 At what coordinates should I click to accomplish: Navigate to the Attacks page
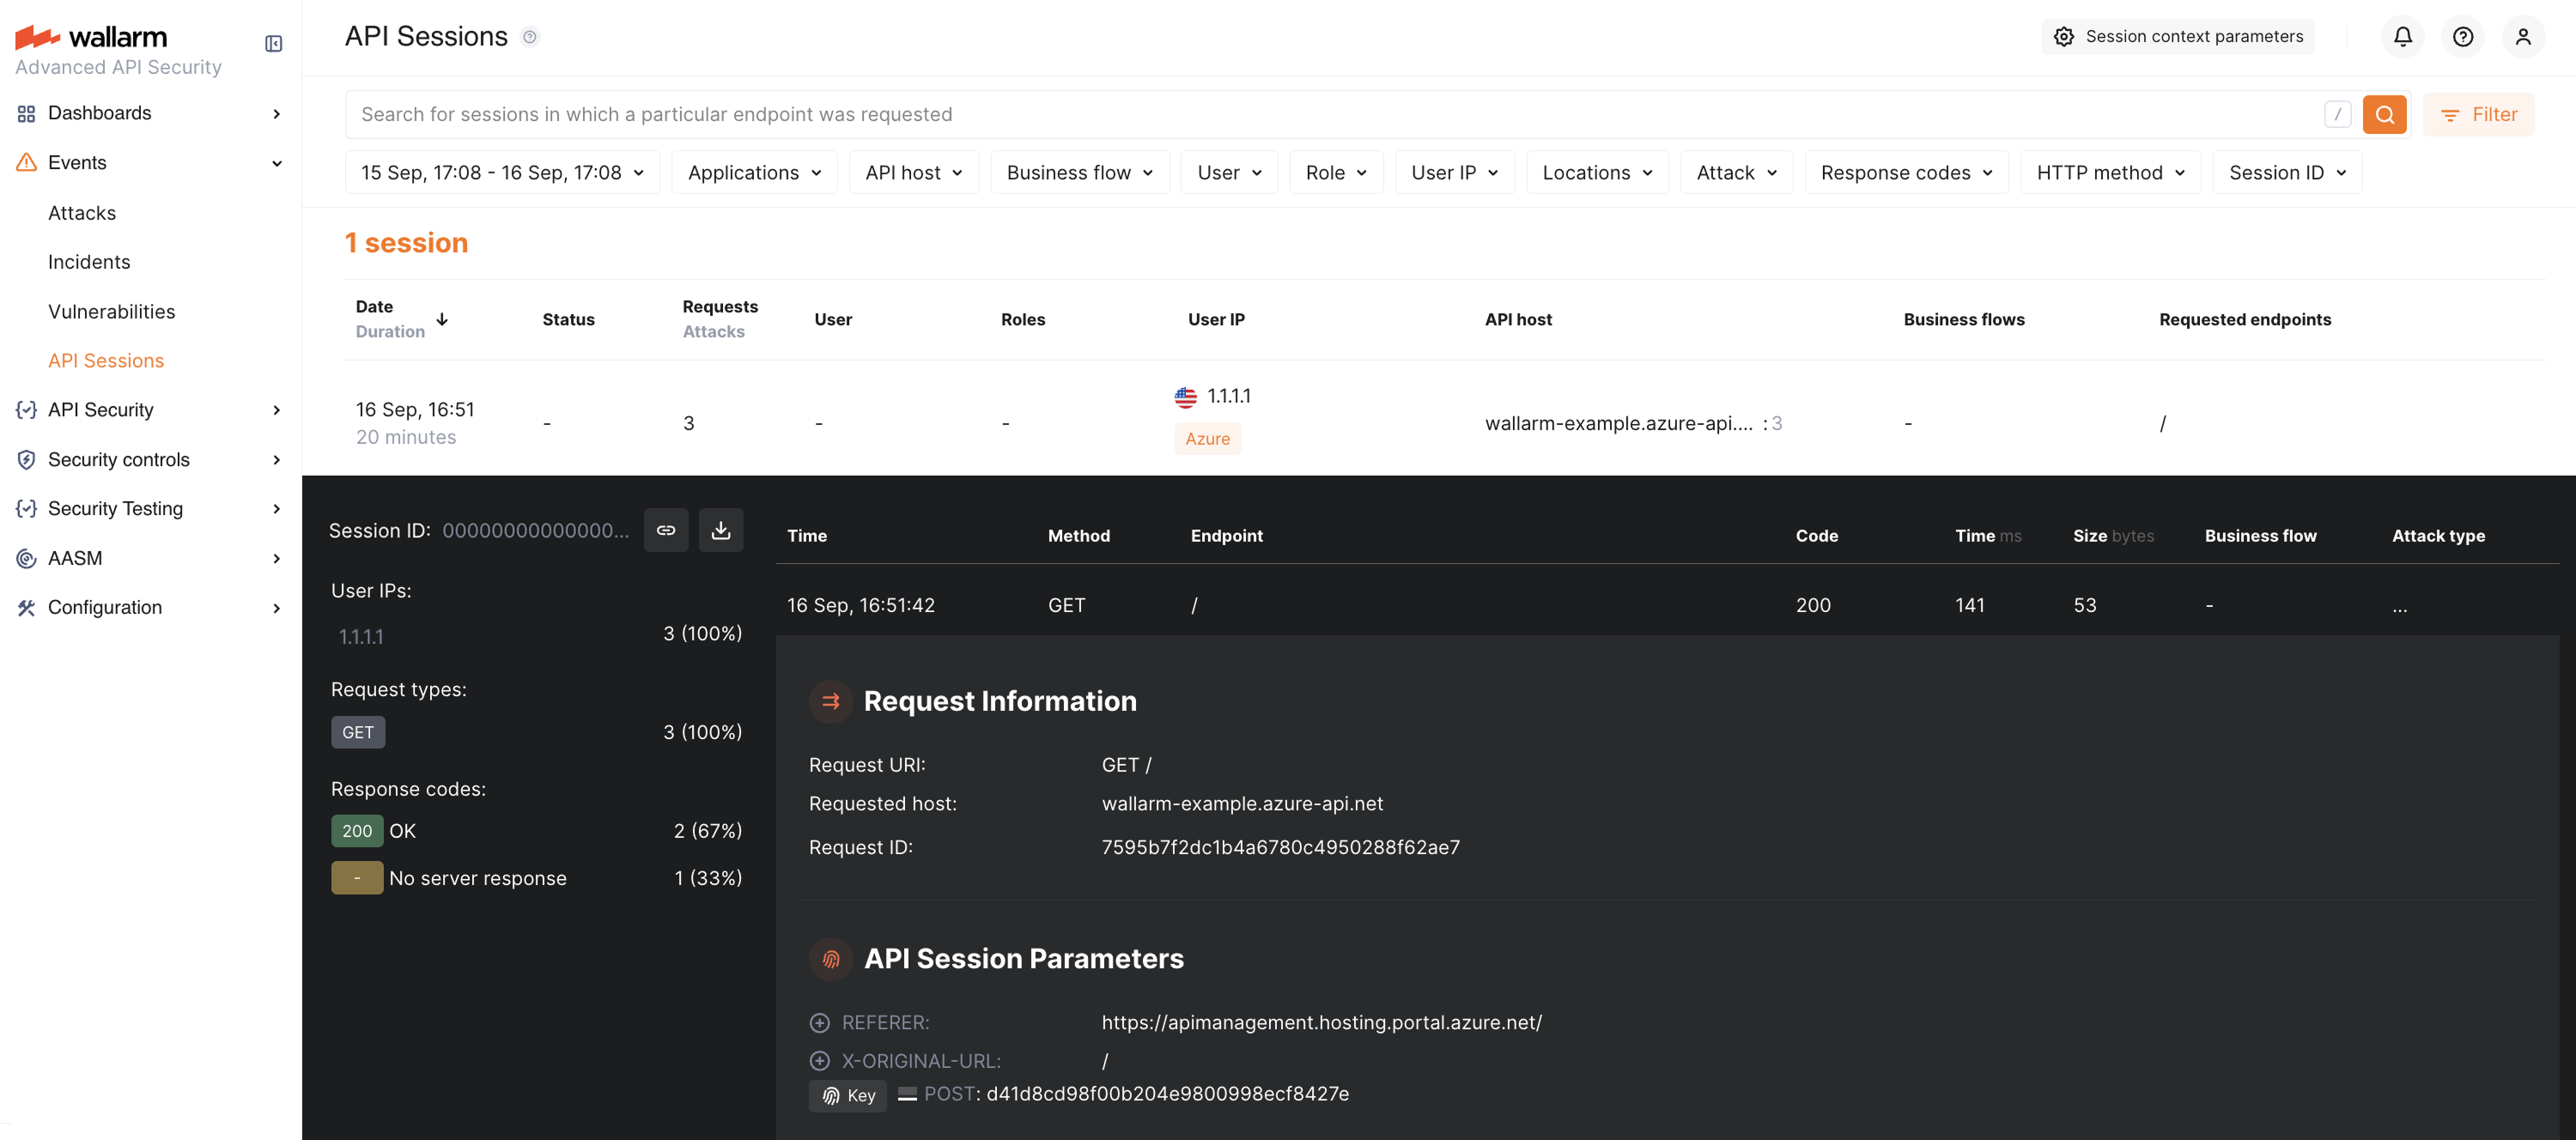(82, 212)
